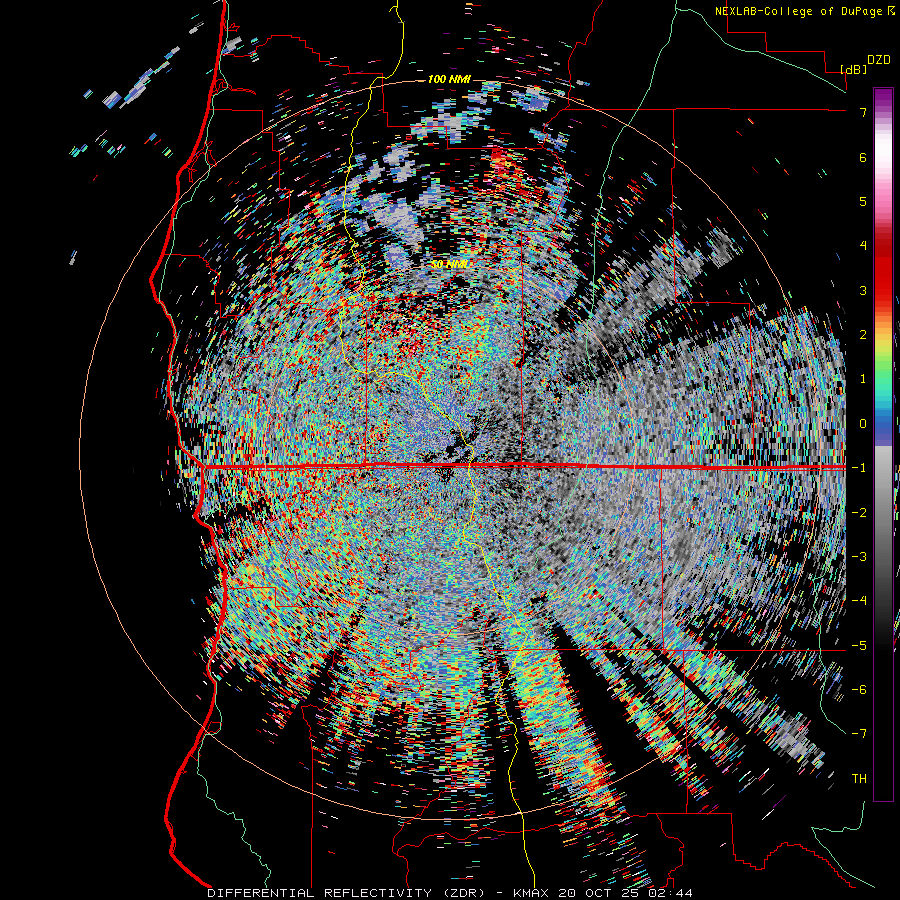
Task: Click the Differential Reflectivity KMAX timestamp caption
Action: (x=449, y=893)
